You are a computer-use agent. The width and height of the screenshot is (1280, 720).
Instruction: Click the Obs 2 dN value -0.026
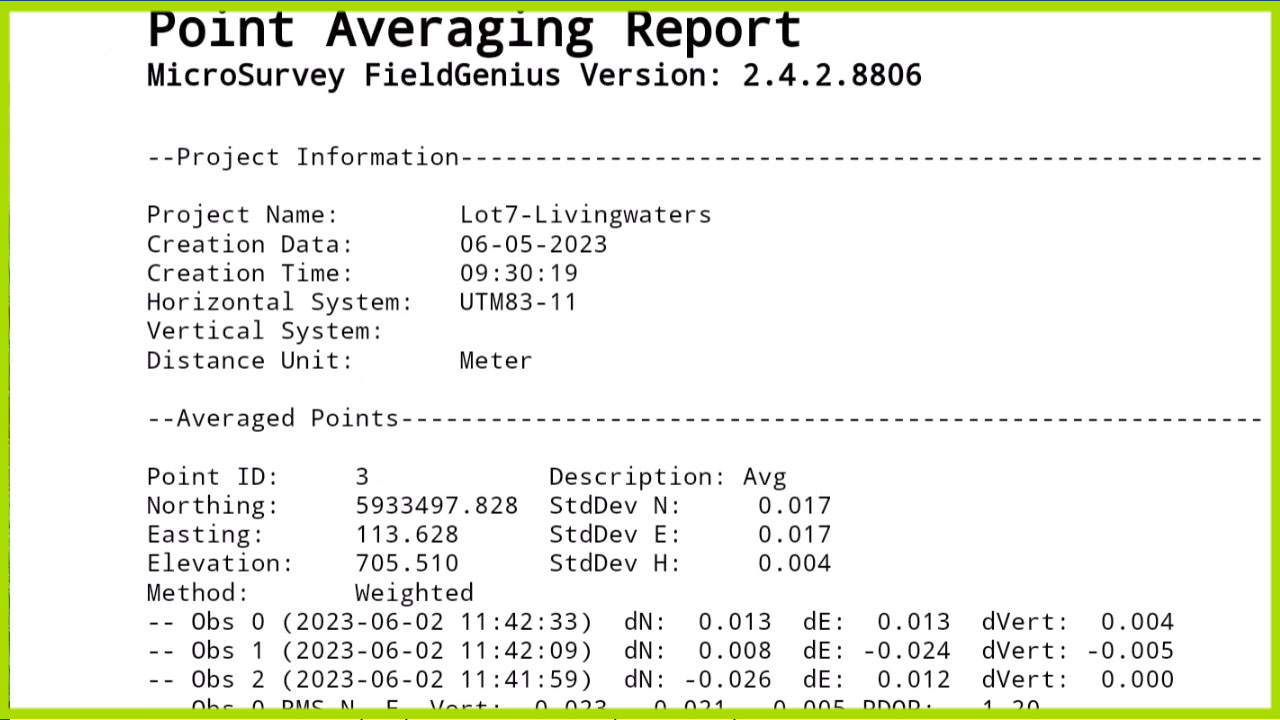coord(727,680)
